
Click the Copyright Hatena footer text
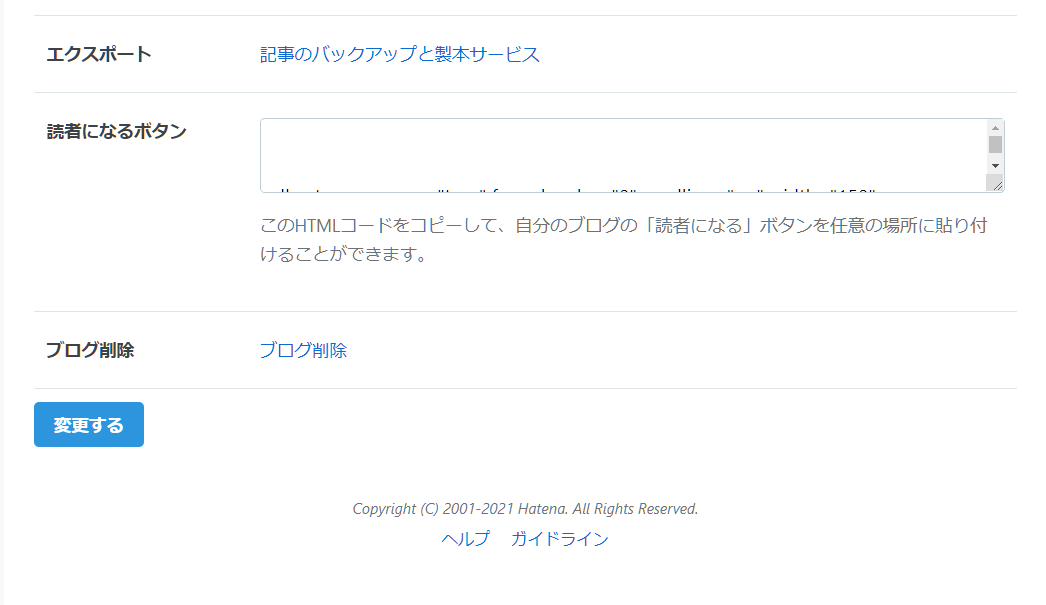tap(525, 509)
